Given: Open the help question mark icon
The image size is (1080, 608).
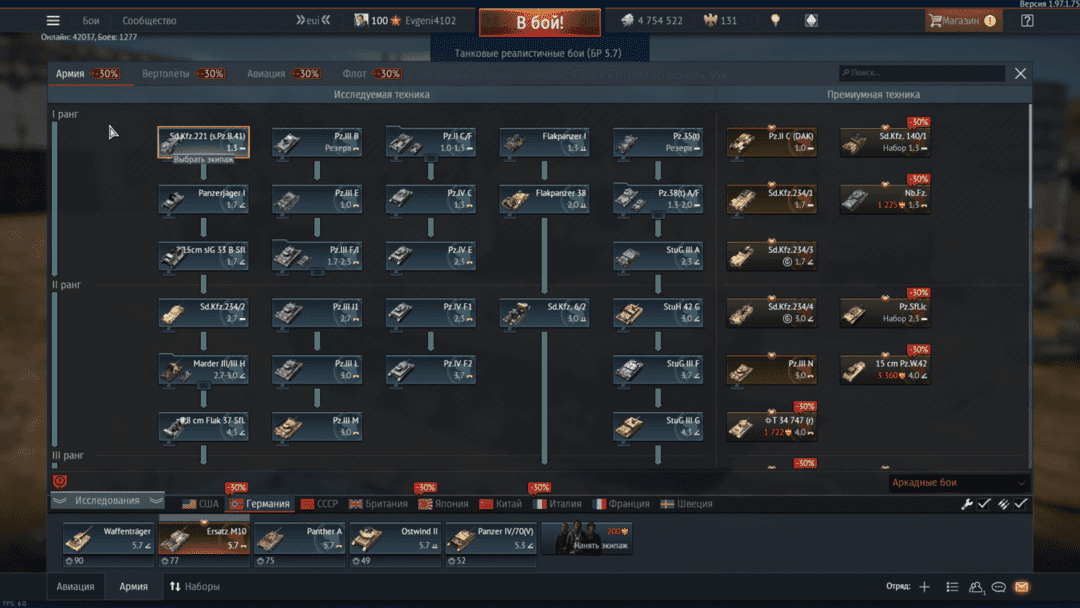Looking at the screenshot, I should (x=1027, y=21).
